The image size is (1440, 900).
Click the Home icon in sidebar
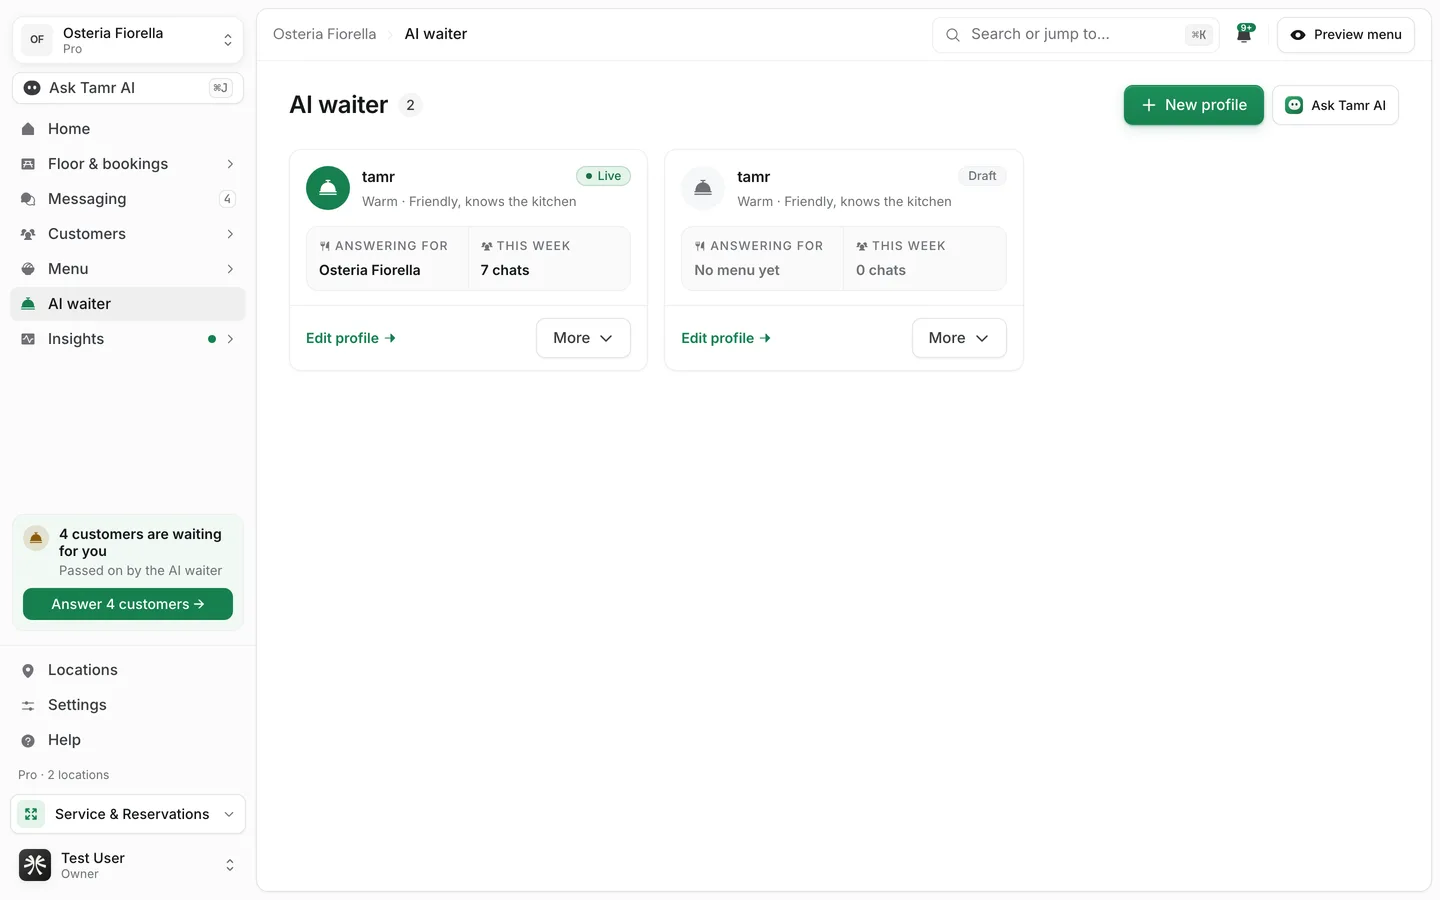pos(28,129)
